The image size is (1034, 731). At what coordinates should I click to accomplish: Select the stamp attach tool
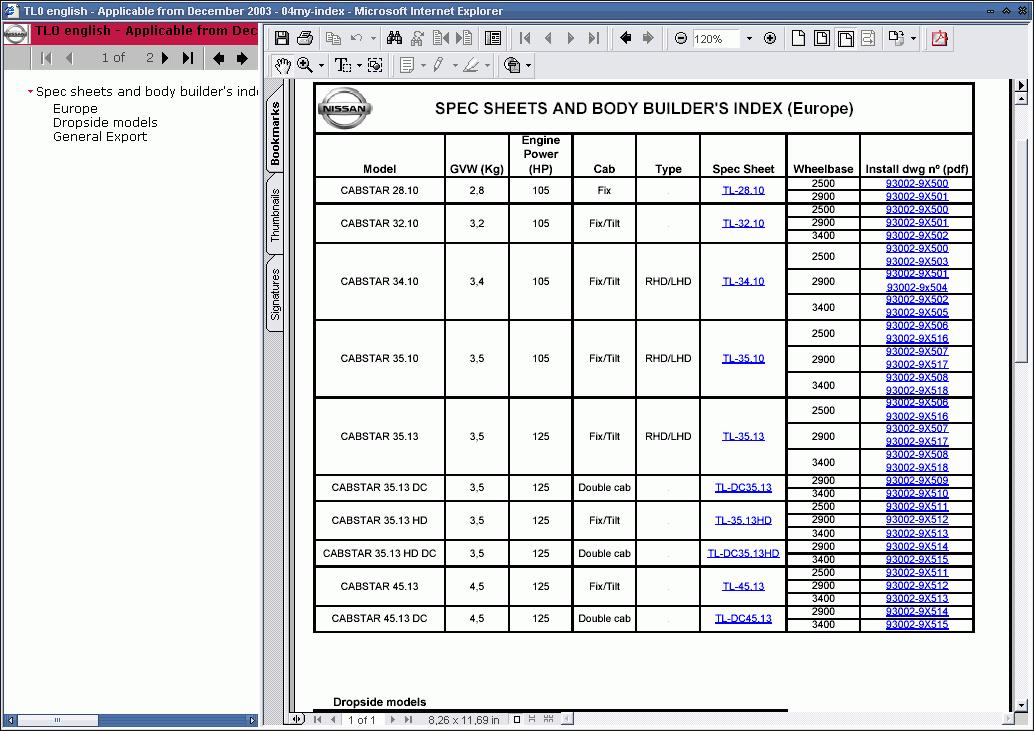(512, 65)
